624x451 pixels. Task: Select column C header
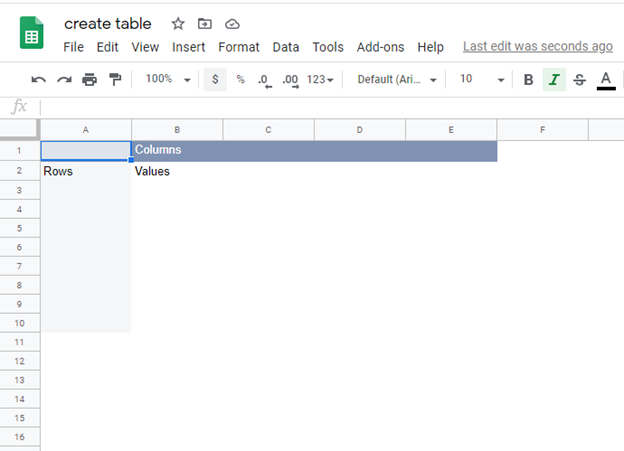[x=268, y=130]
